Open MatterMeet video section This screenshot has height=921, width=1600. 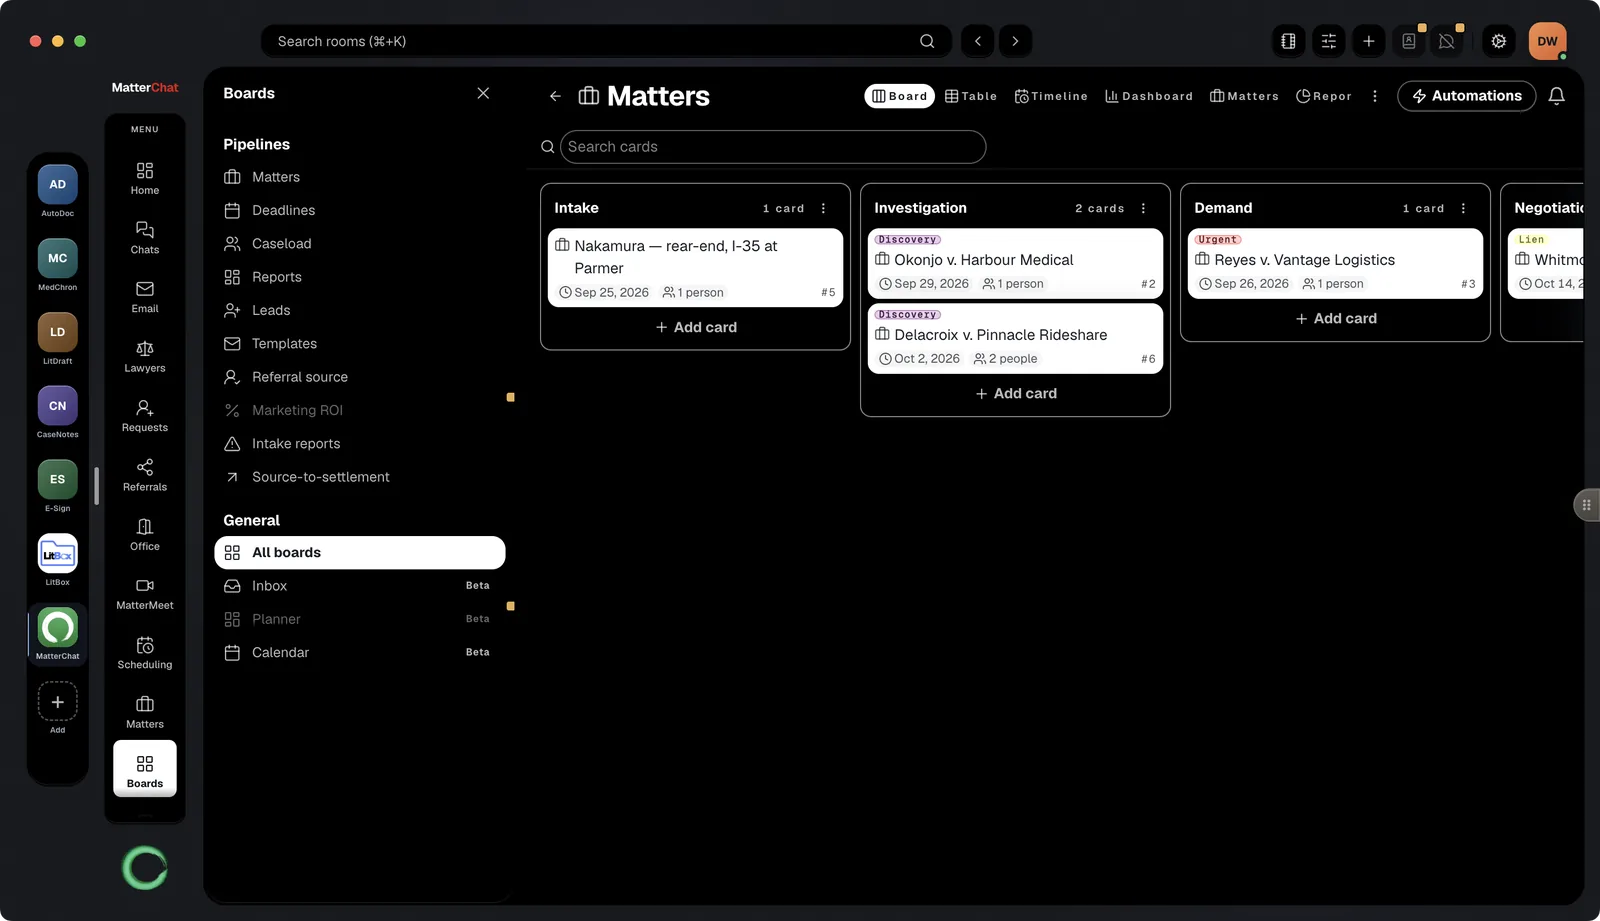tap(145, 594)
